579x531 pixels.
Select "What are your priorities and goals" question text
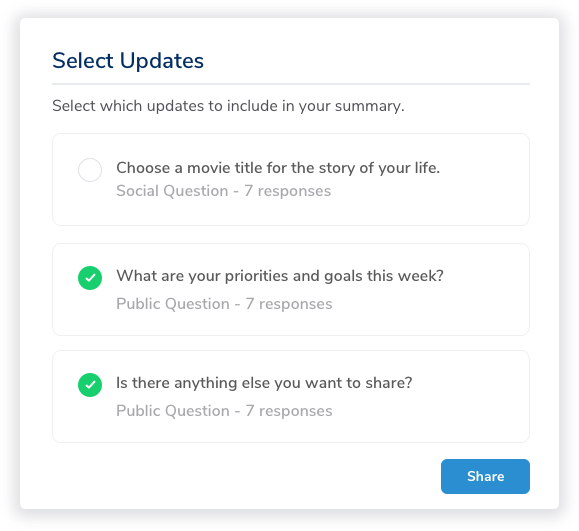point(280,276)
